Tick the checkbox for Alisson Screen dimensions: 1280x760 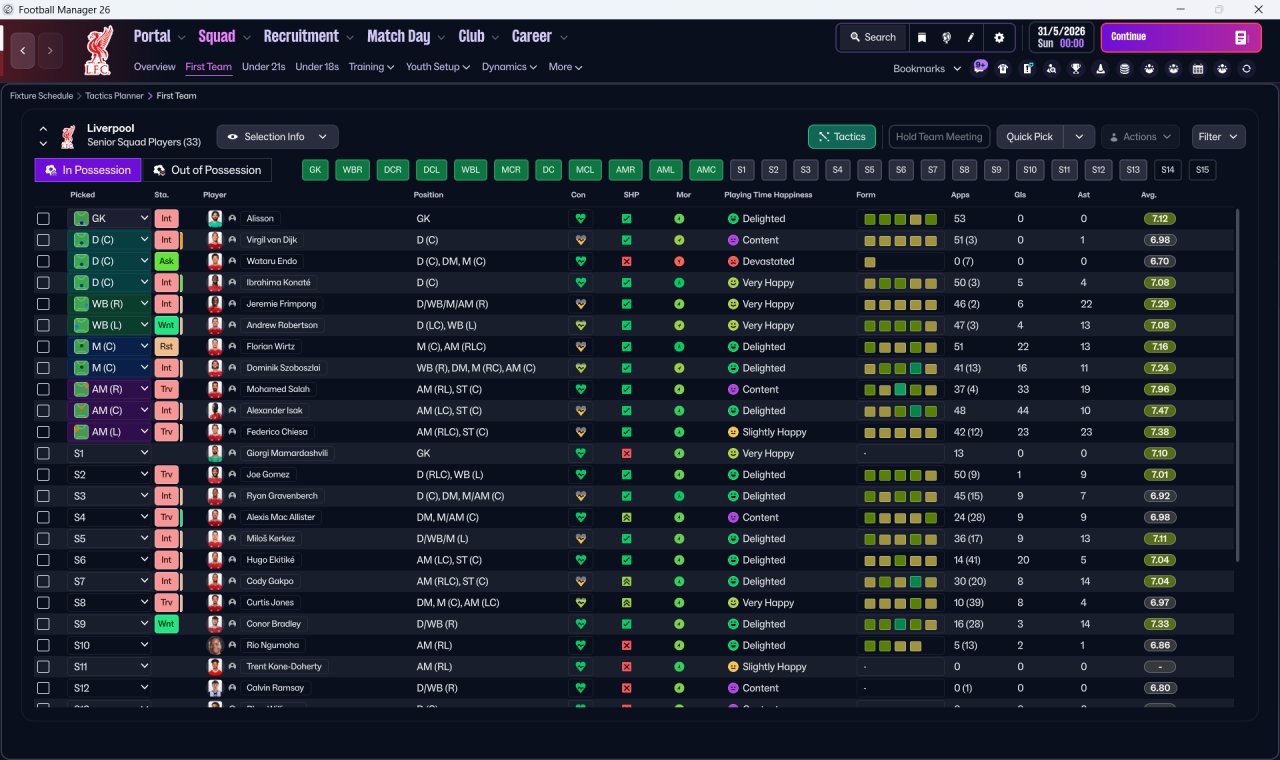tap(43, 219)
